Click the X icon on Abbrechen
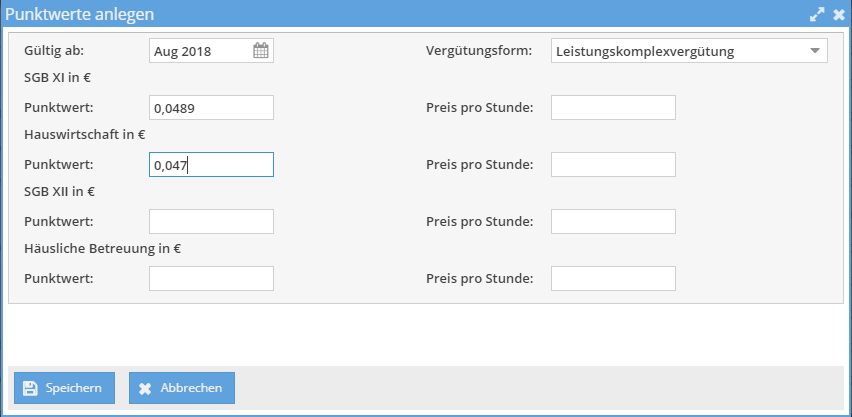 [145, 388]
